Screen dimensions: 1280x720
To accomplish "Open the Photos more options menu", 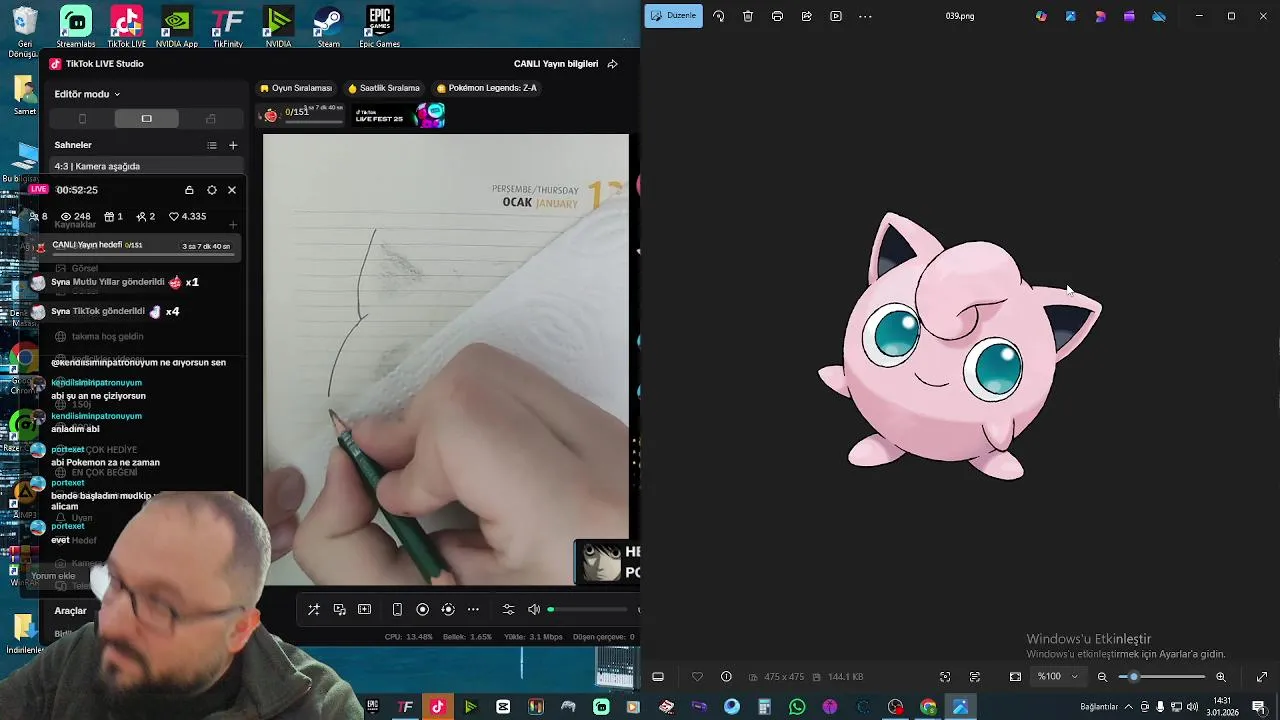I will [865, 16].
